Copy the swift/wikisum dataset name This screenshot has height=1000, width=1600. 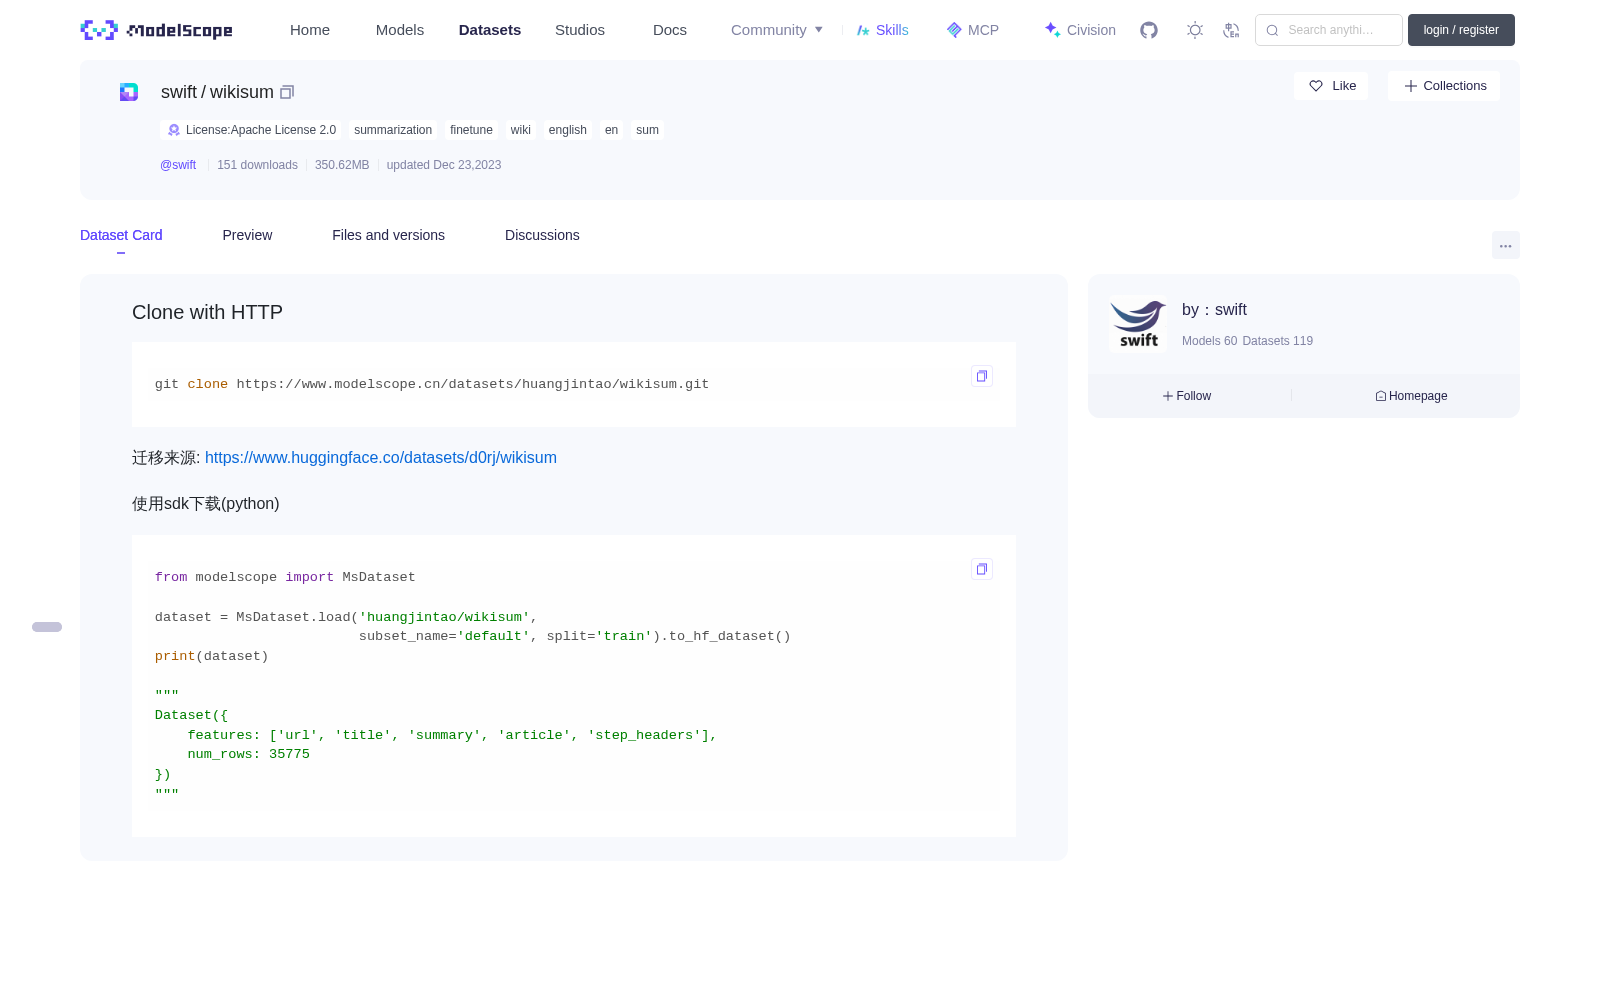pos(287,92)
